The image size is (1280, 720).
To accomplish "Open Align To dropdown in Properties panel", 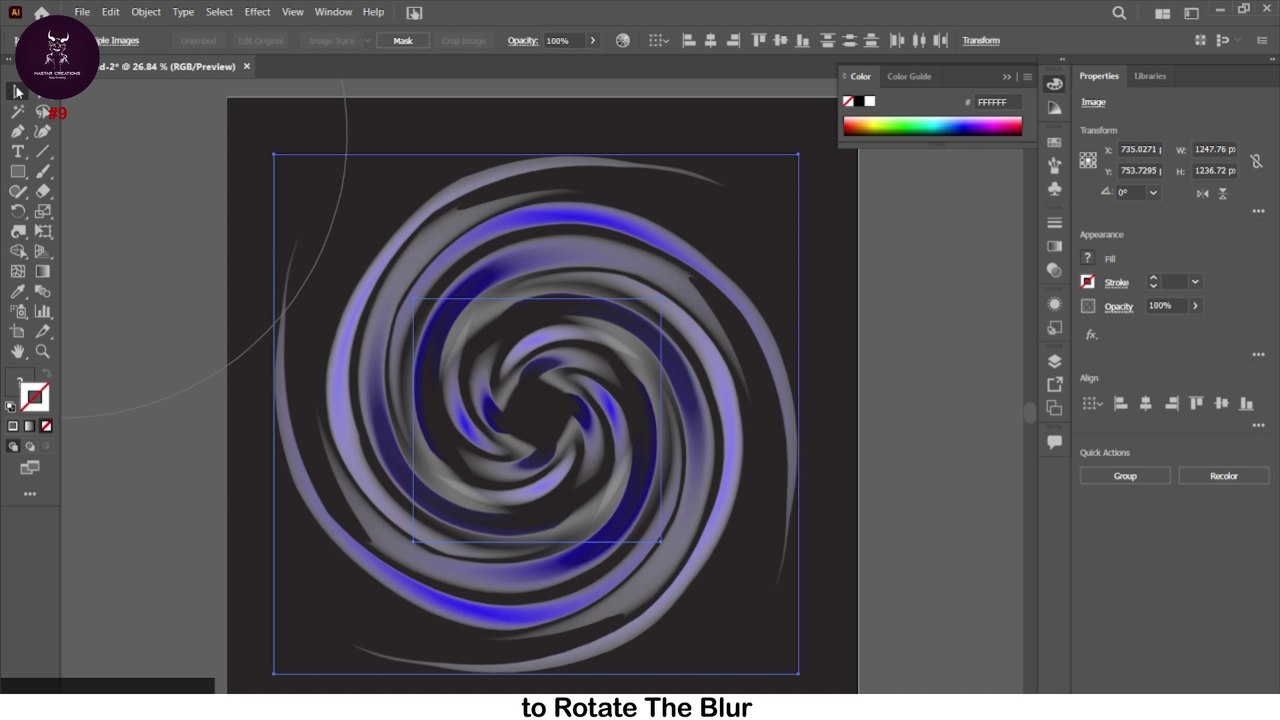I will (1092, 404).
